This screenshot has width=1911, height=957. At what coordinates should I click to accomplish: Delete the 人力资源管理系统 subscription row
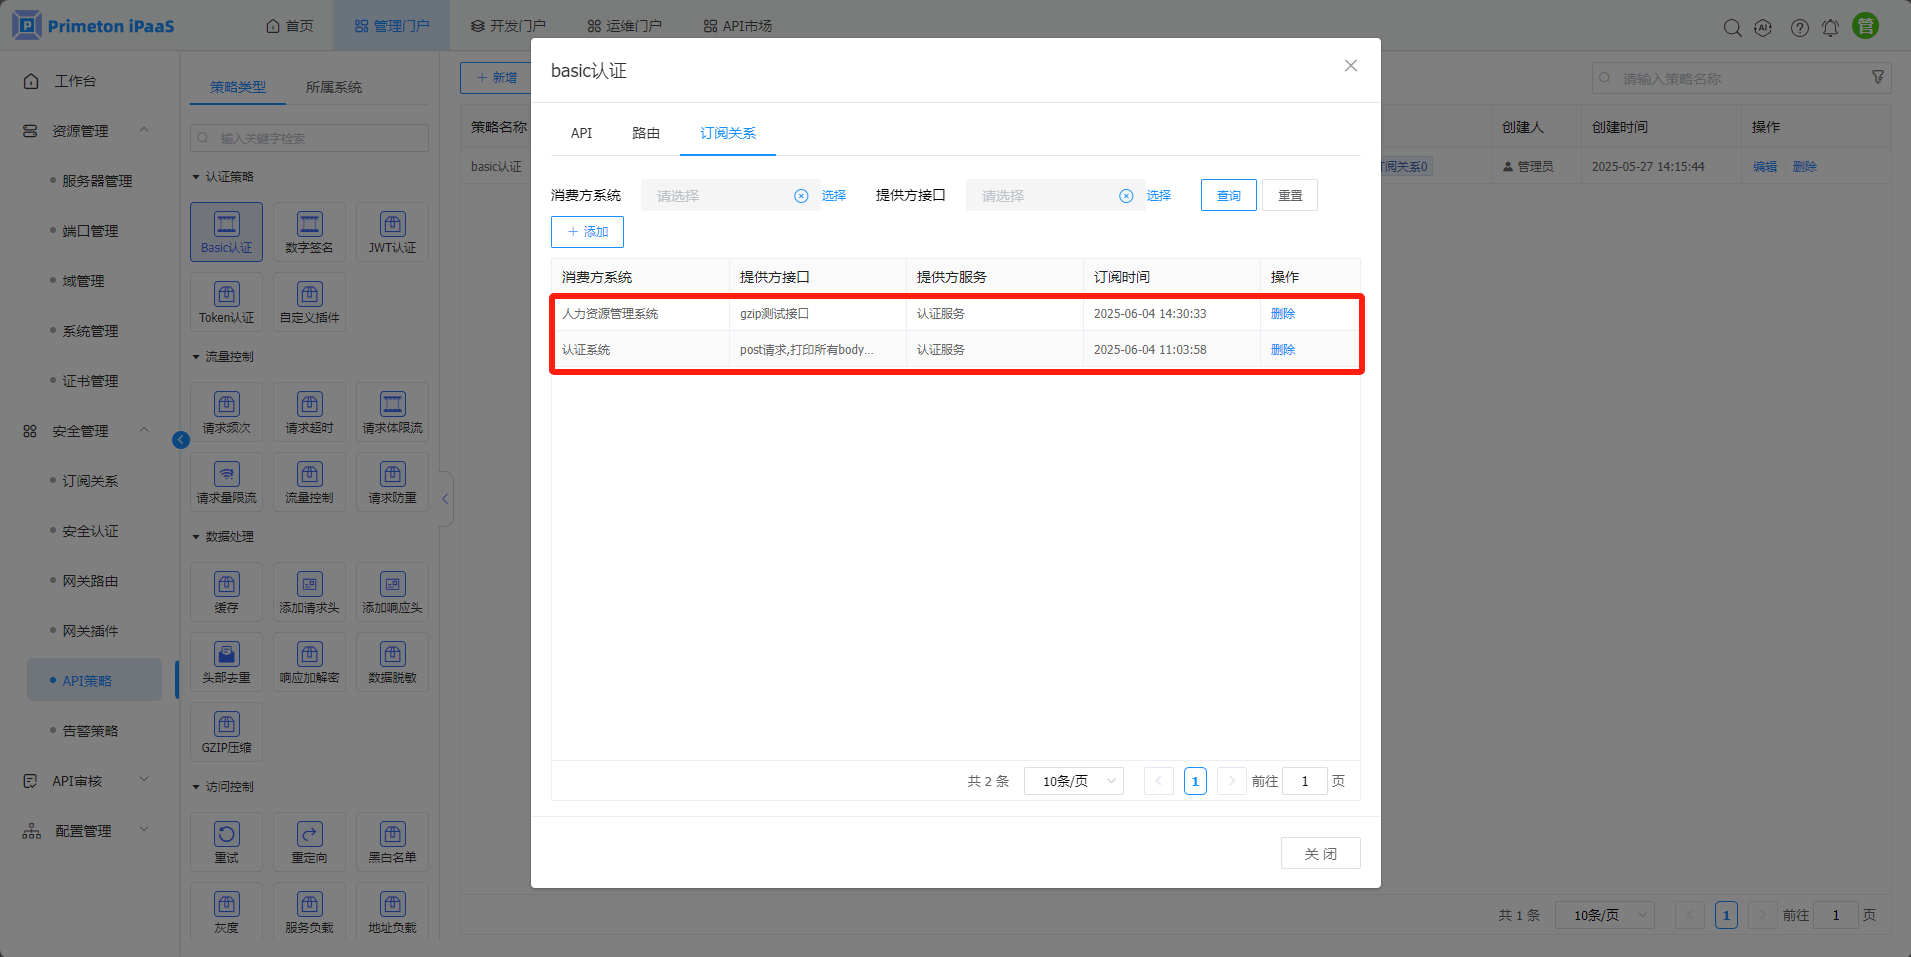point(1282,314)
